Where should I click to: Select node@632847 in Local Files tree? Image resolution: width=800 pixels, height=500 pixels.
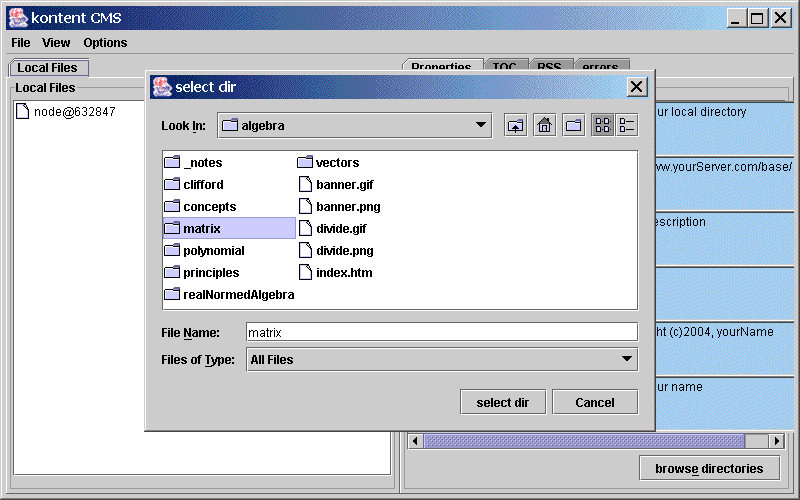tap(66, 111)
